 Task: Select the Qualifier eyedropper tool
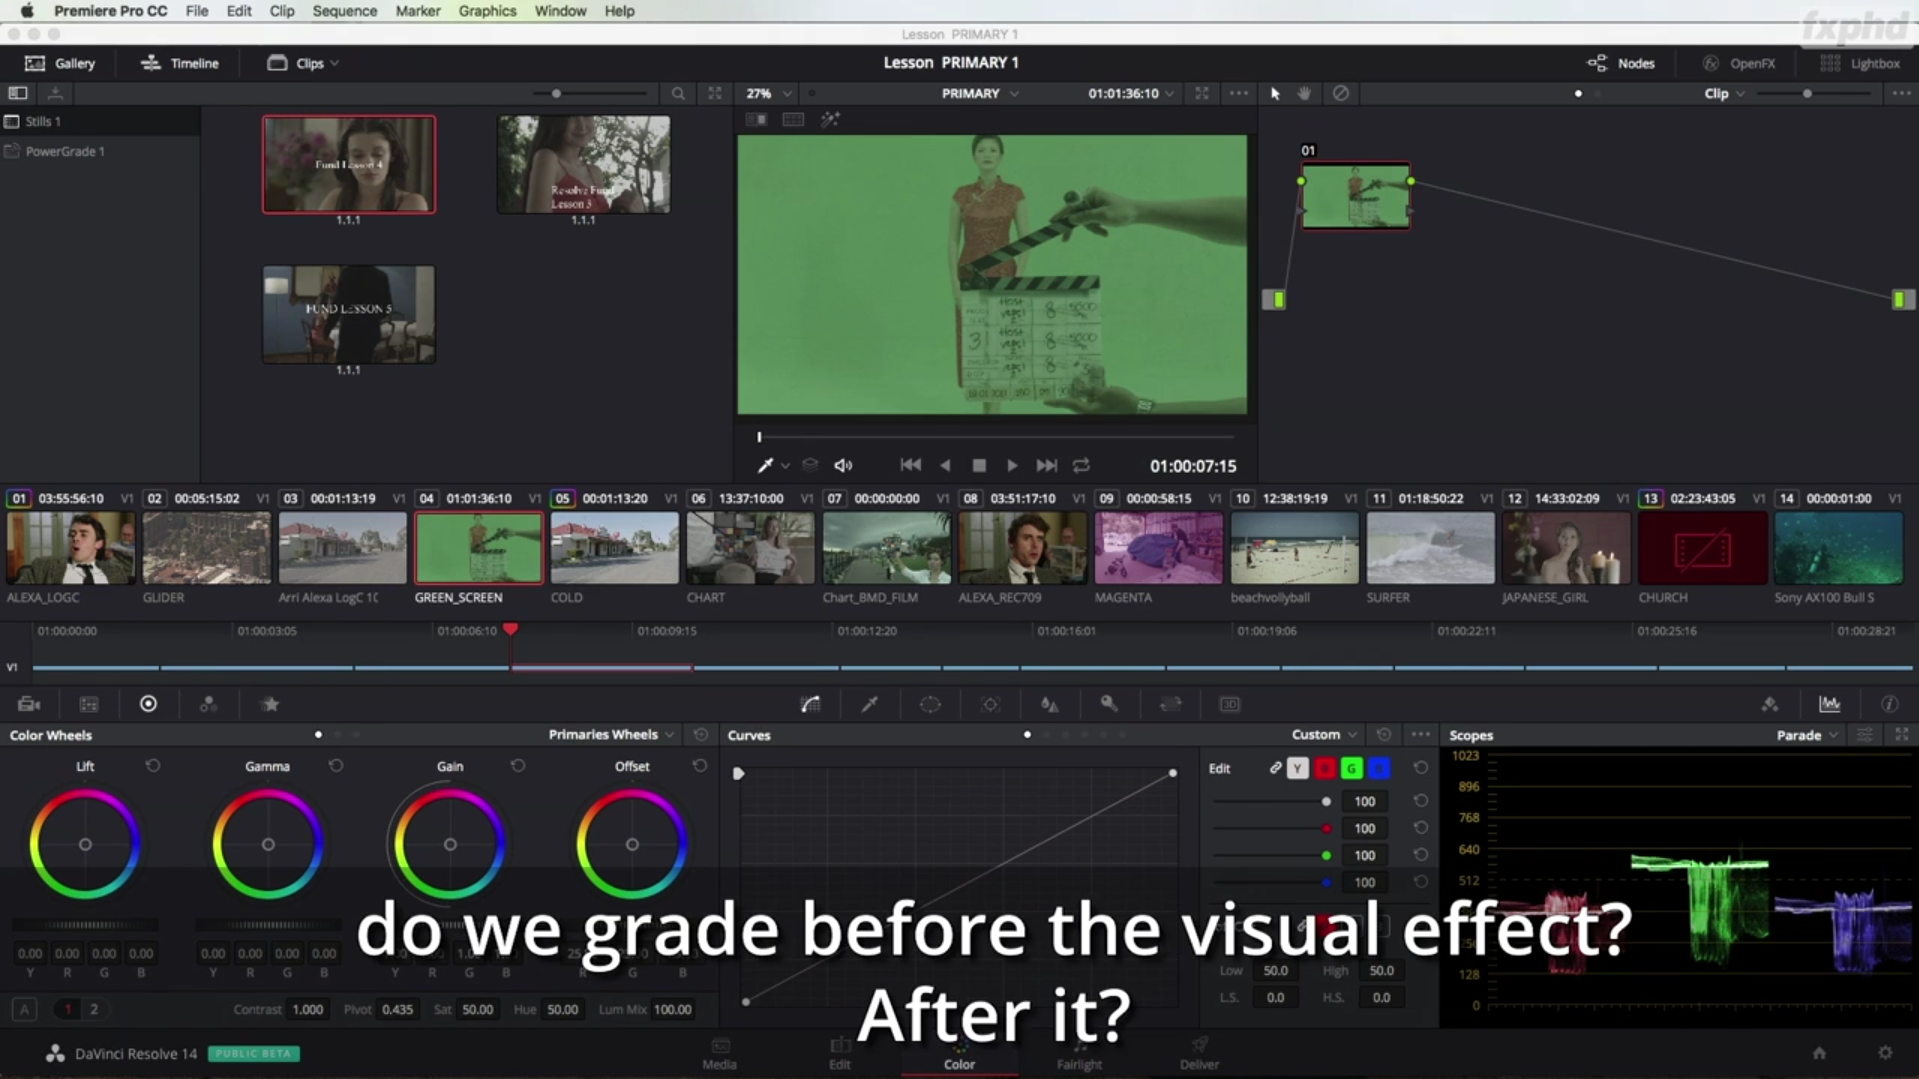tap(868, 704)
